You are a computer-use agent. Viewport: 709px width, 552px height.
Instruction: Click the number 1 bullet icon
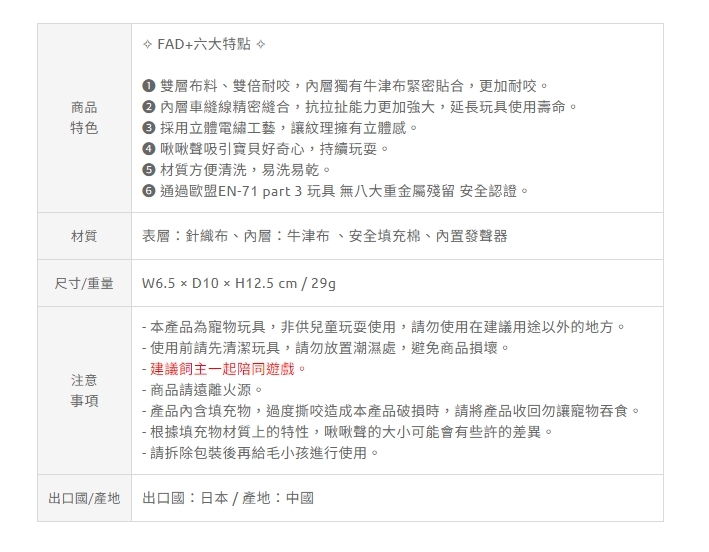coord(149,86)
